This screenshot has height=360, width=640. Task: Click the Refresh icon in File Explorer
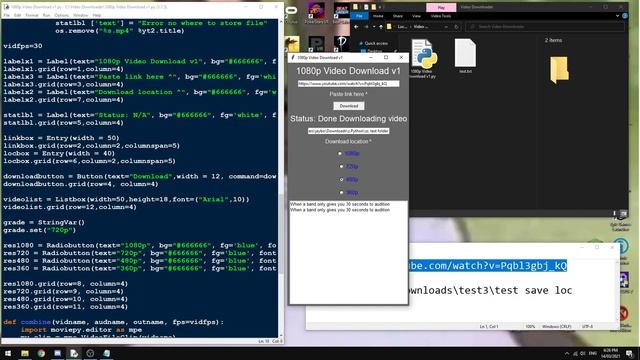click(456, 27)
